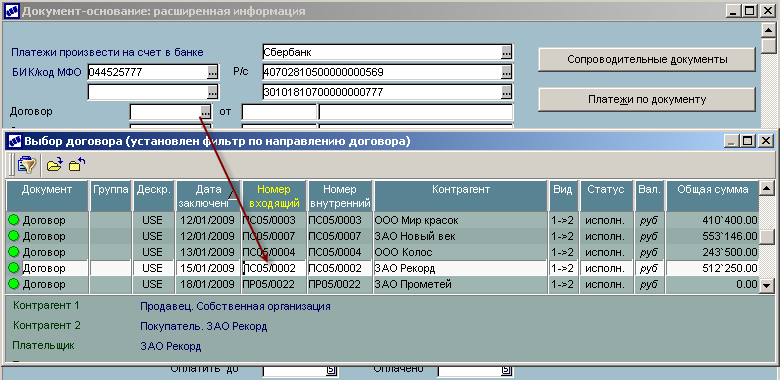Click green status circle of ЗАО Прометей row
Viewport: 780px width, 380px height.
14,284
